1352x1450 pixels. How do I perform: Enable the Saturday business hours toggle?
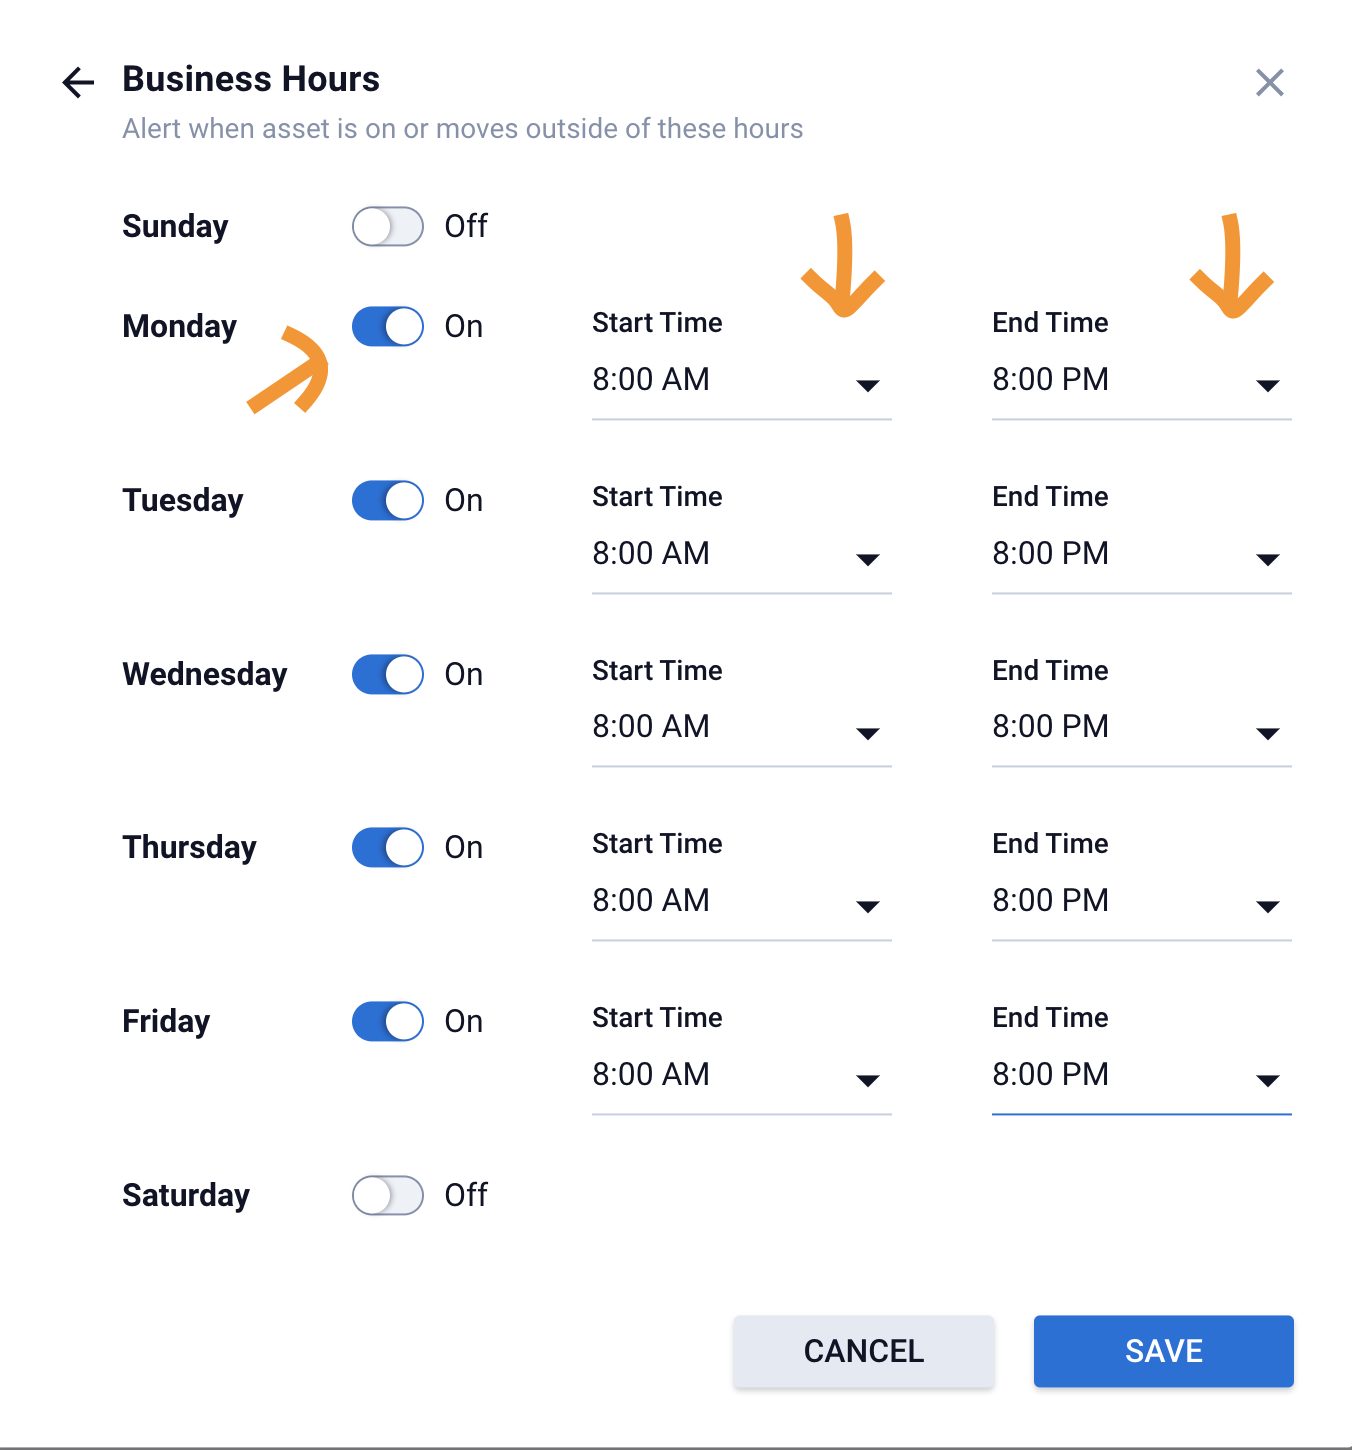(x=388, y=1195)
